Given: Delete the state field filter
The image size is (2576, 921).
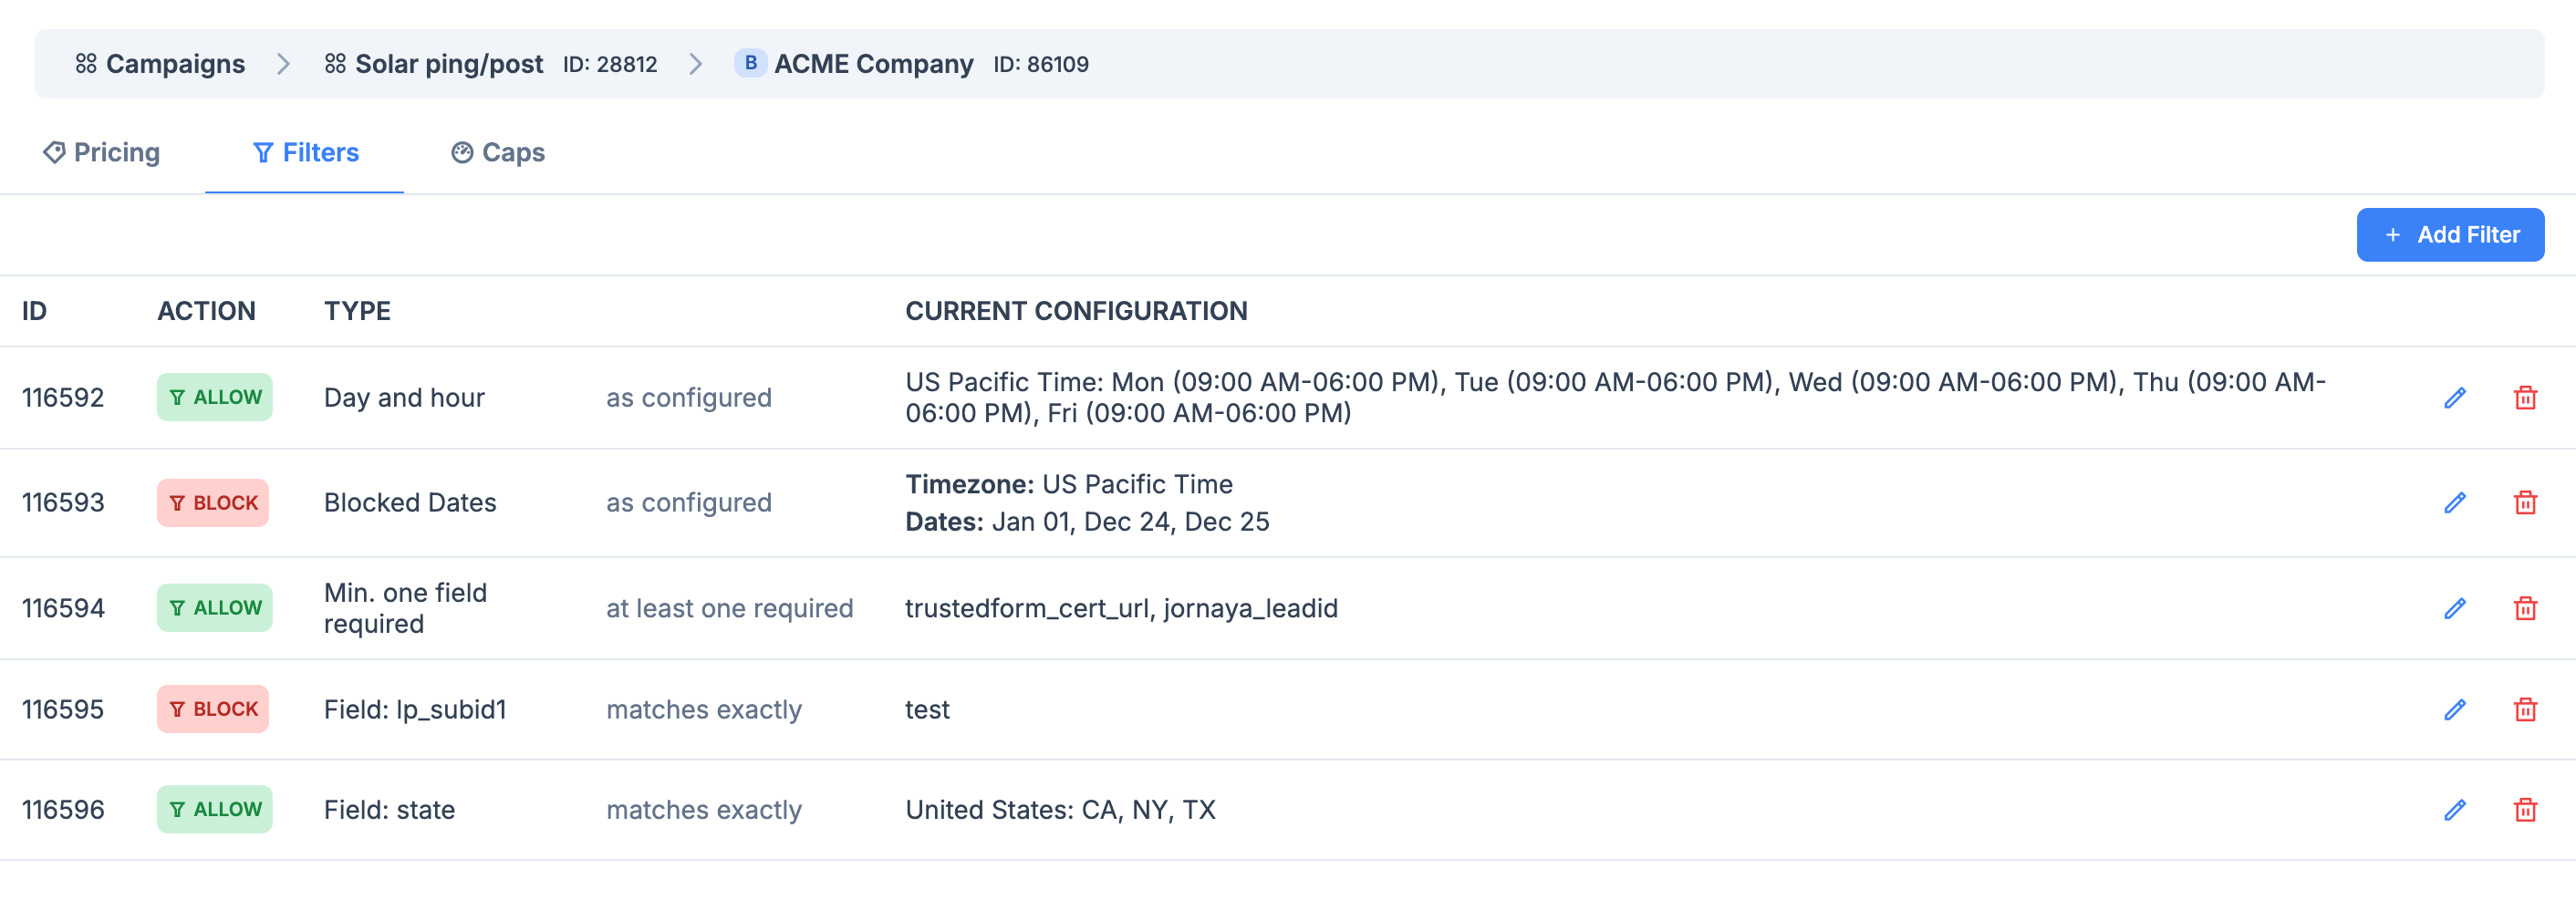Looking at the screenshot, I should tap(2524, 810).
